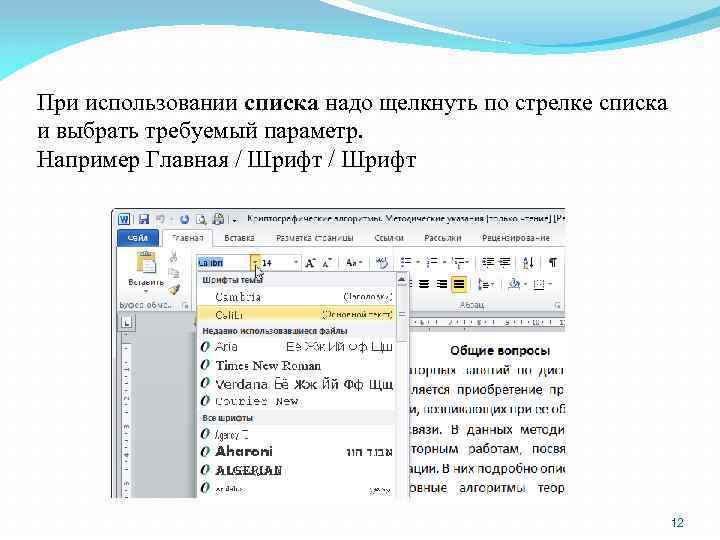Click the font list scrollbar thumb
This screenshot has height=540, width=720.
(402, 314)
